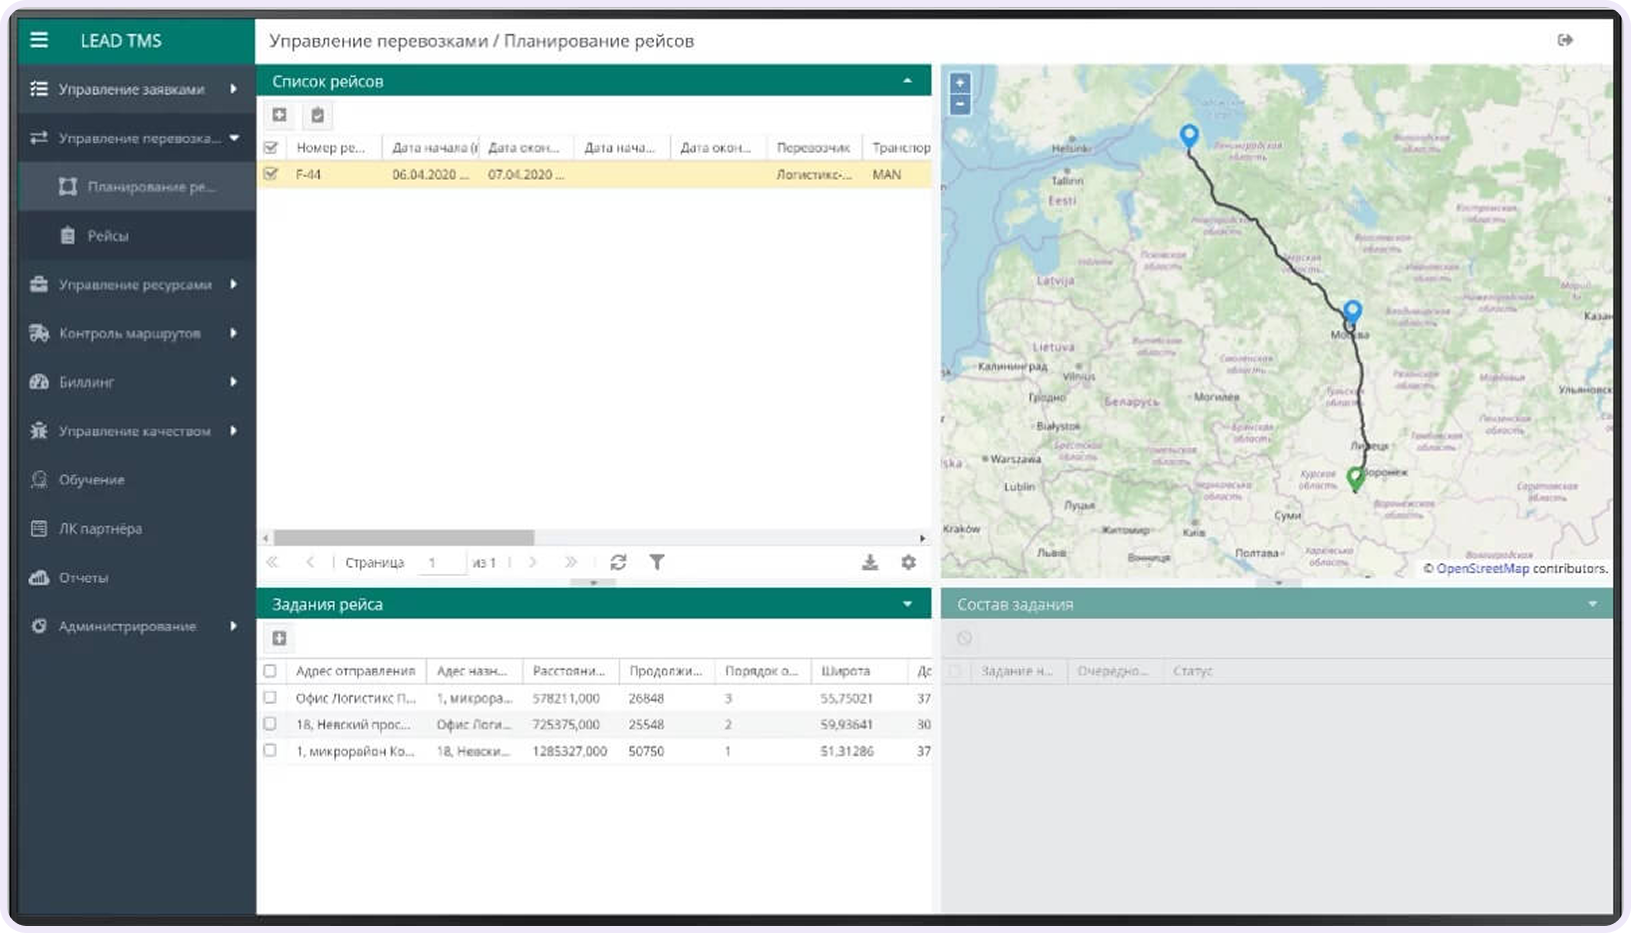This screenshot has width=1631, height=933.
Task: Collapse the Список рейсов panel
Action: click(x=907, y=81)
